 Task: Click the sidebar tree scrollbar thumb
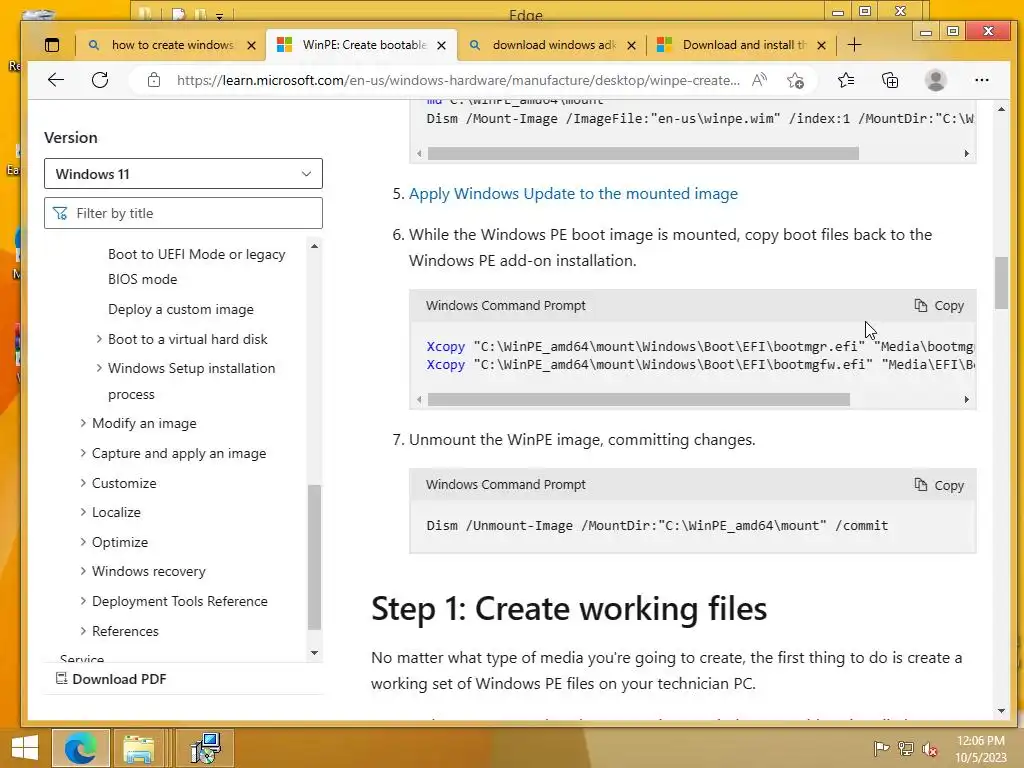pos(315,557)
